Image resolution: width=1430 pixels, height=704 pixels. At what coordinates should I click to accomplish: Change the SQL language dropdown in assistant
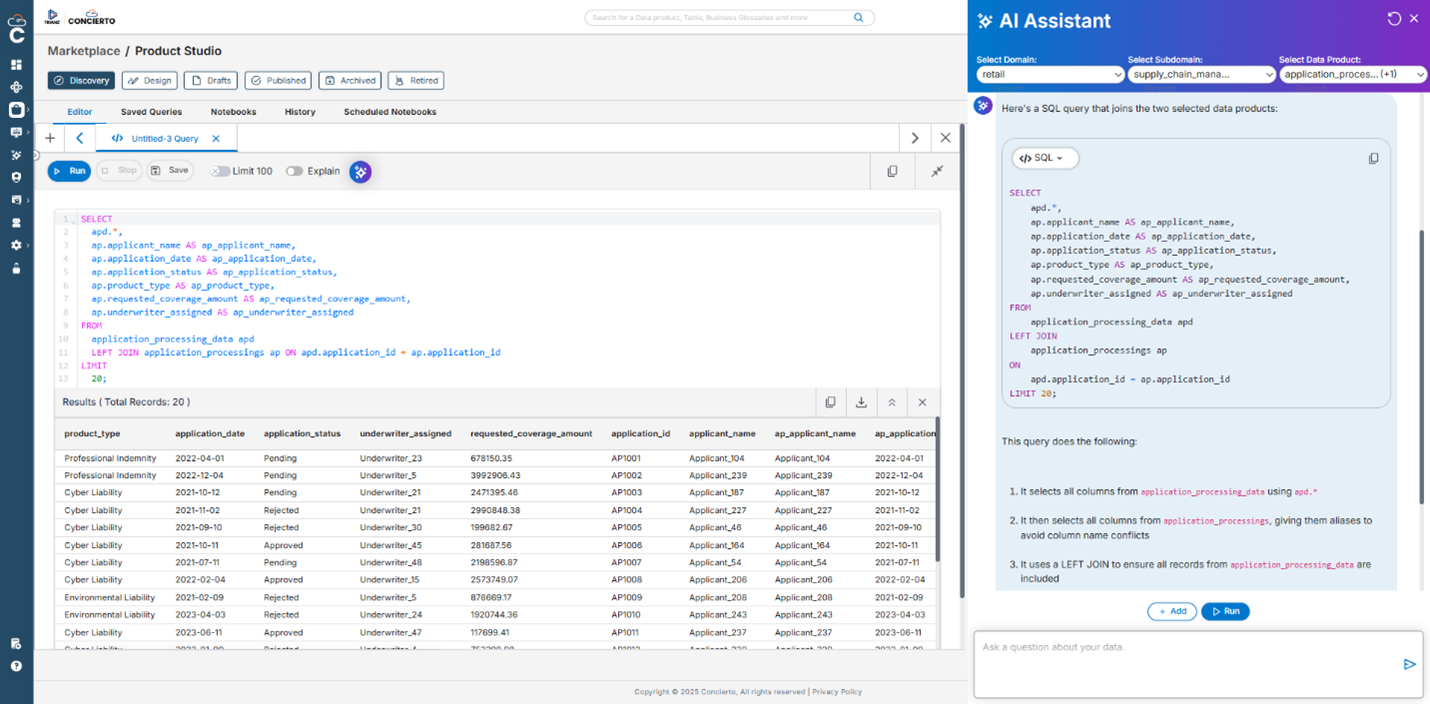1045,158
